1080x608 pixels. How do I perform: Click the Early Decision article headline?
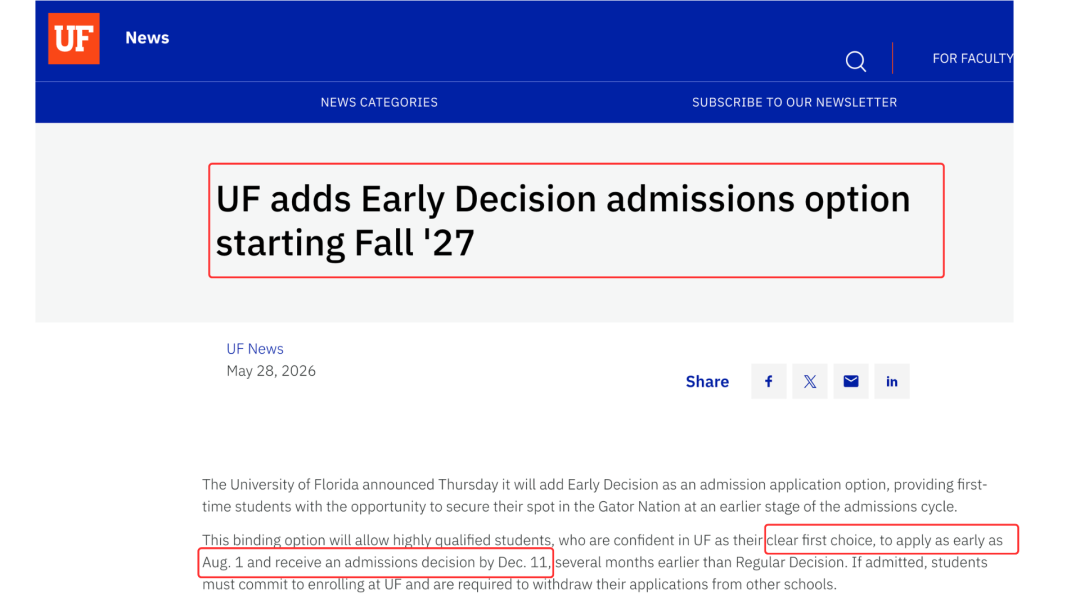click(x=563, y=220)
